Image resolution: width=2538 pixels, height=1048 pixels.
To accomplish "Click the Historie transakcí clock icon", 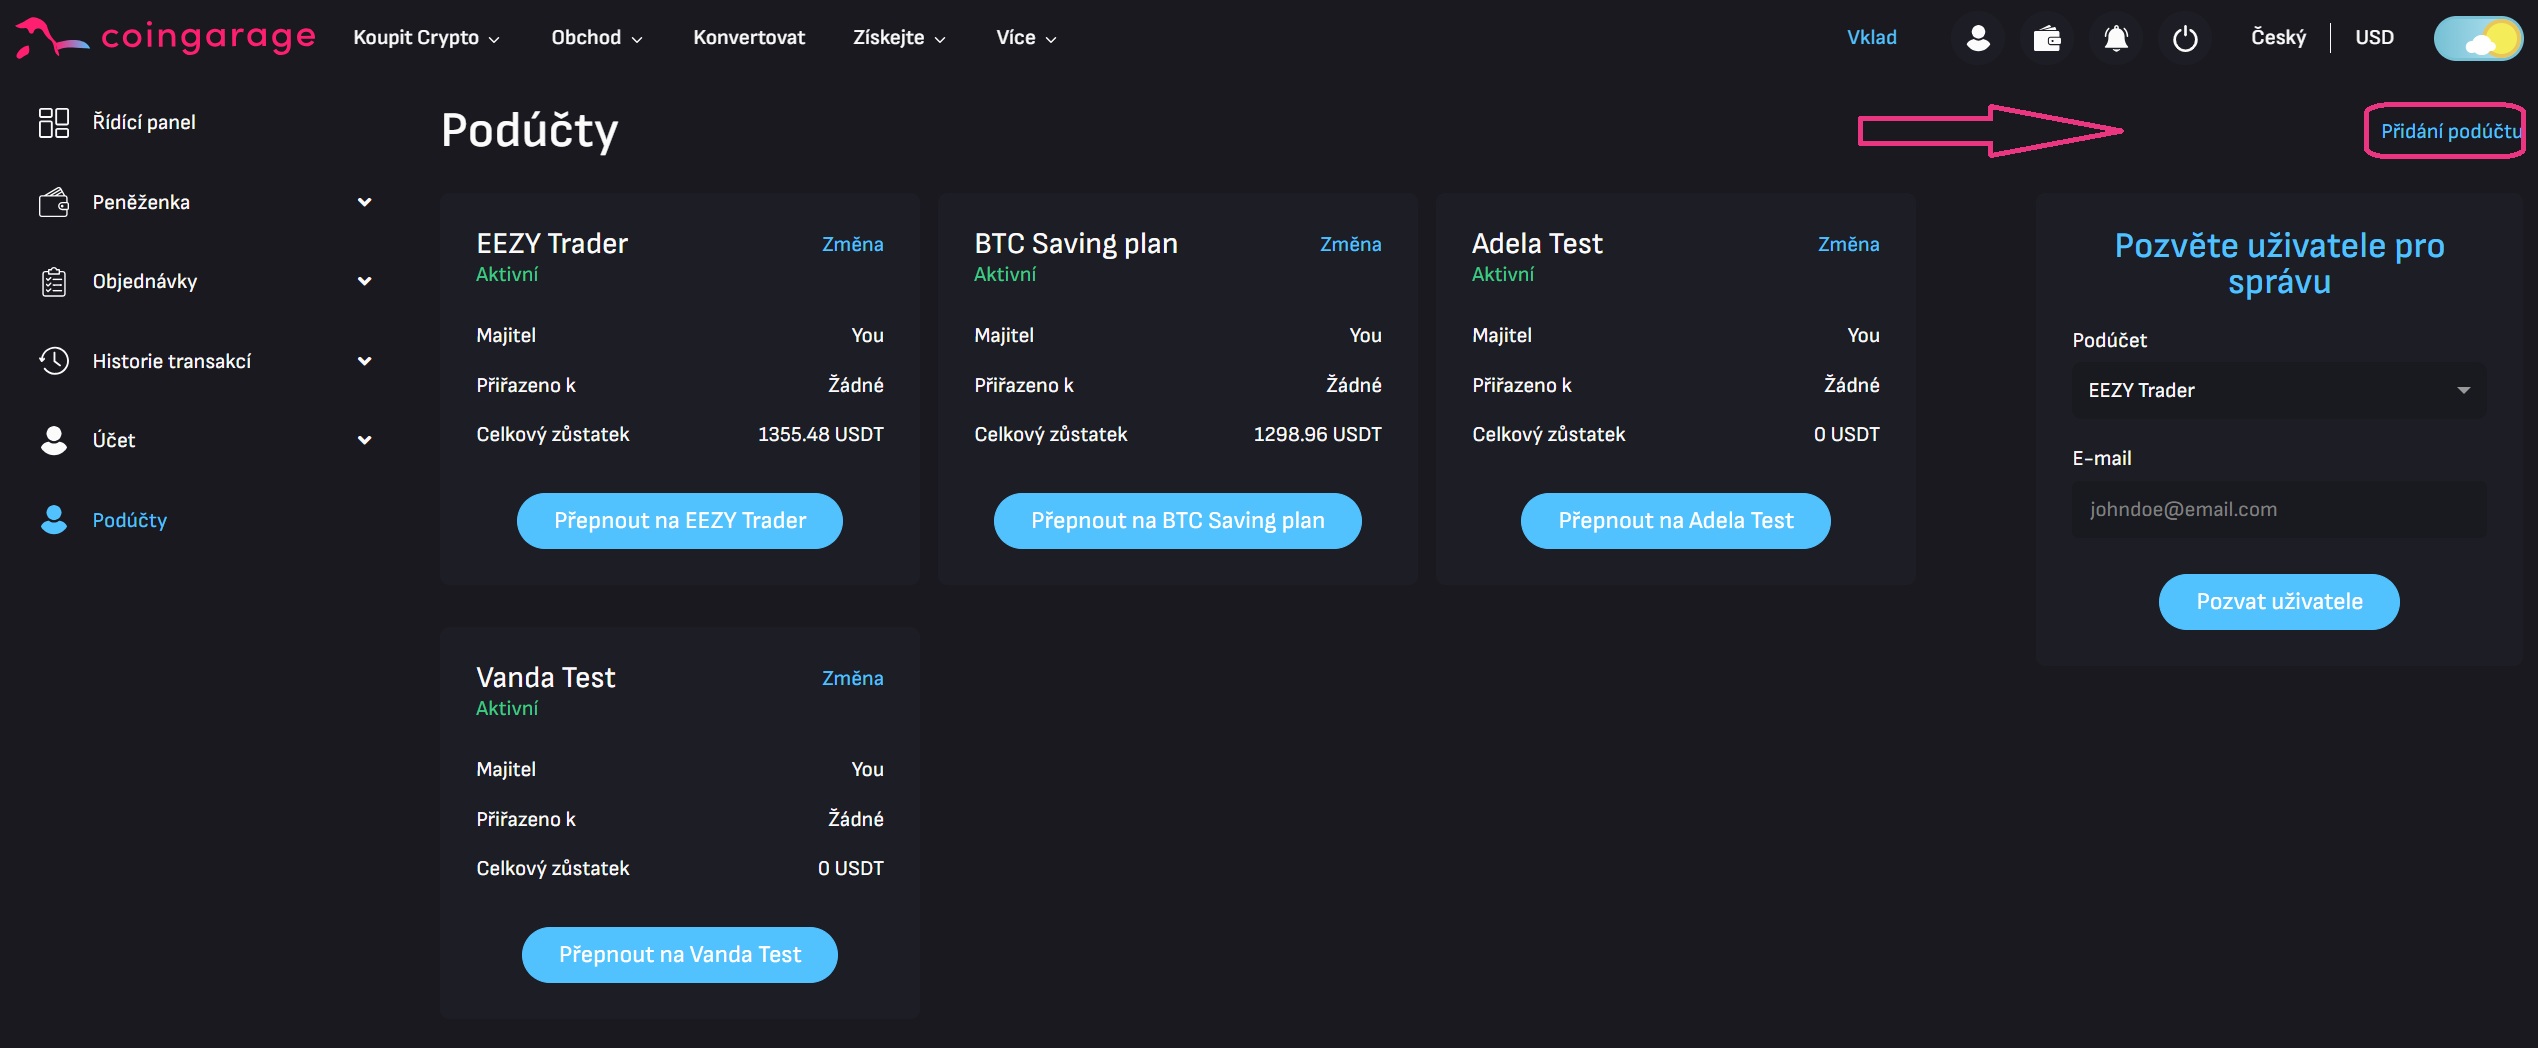I will tap(54, 361).
